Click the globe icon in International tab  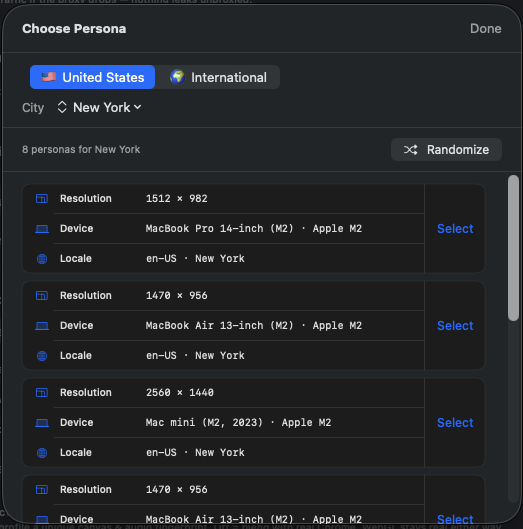click(x=177, y=77)
